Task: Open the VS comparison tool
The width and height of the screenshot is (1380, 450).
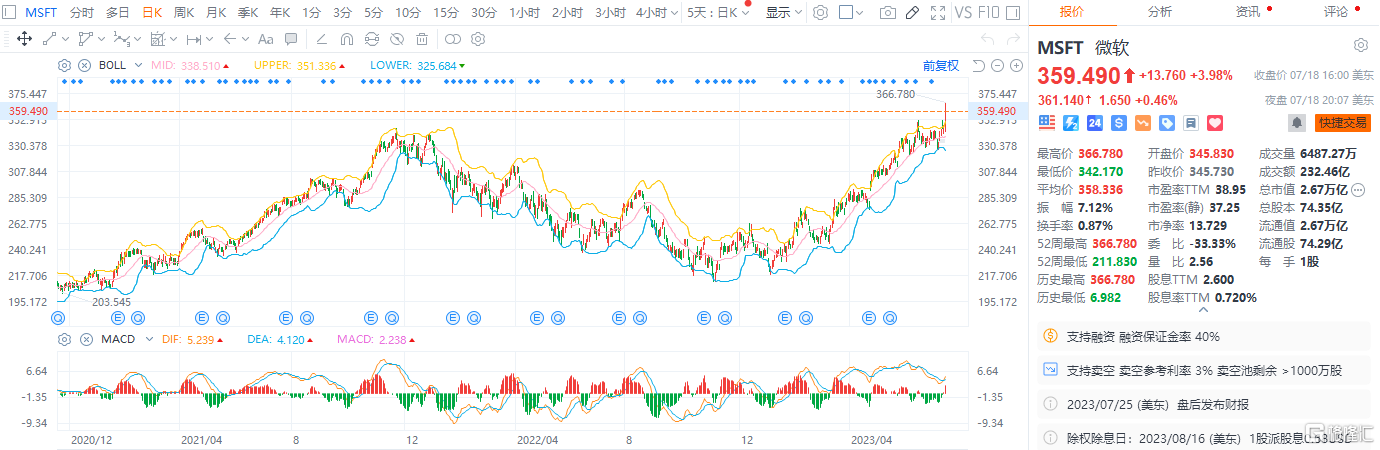Action: click(964, 13)
